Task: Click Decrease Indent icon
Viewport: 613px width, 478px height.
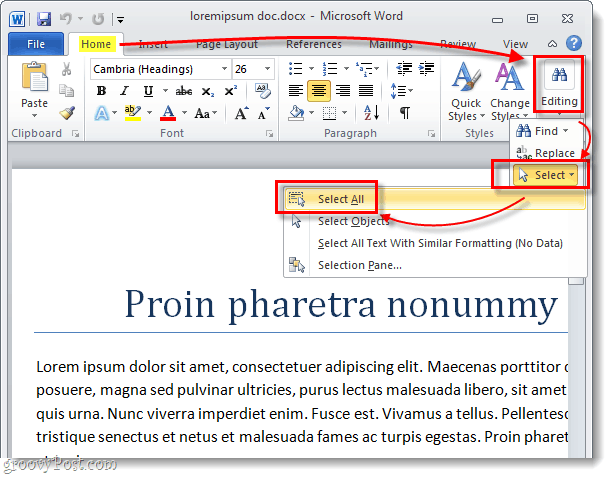Action: tap(404, 69)
